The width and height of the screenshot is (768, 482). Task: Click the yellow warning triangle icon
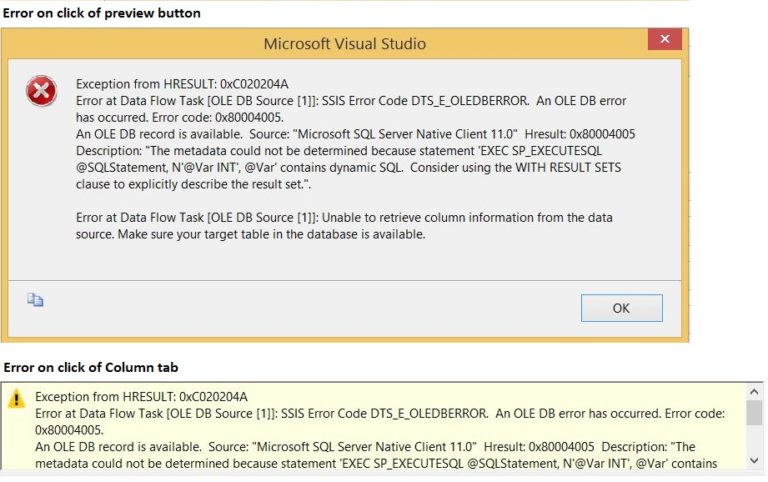[17, 399]
